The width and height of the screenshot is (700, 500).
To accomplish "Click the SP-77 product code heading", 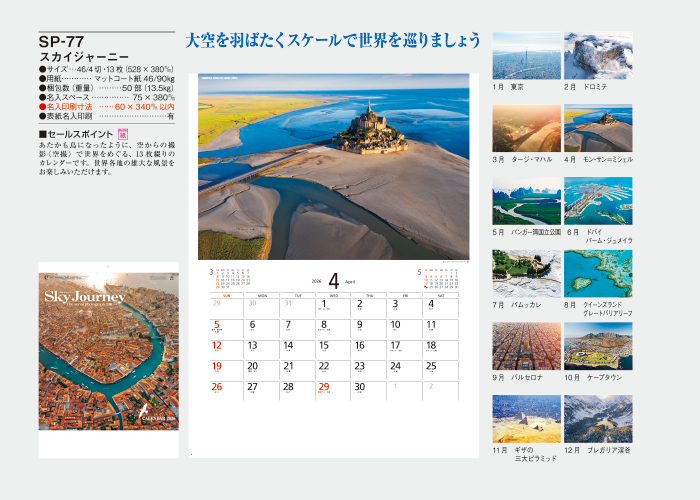I will [61, 42].
